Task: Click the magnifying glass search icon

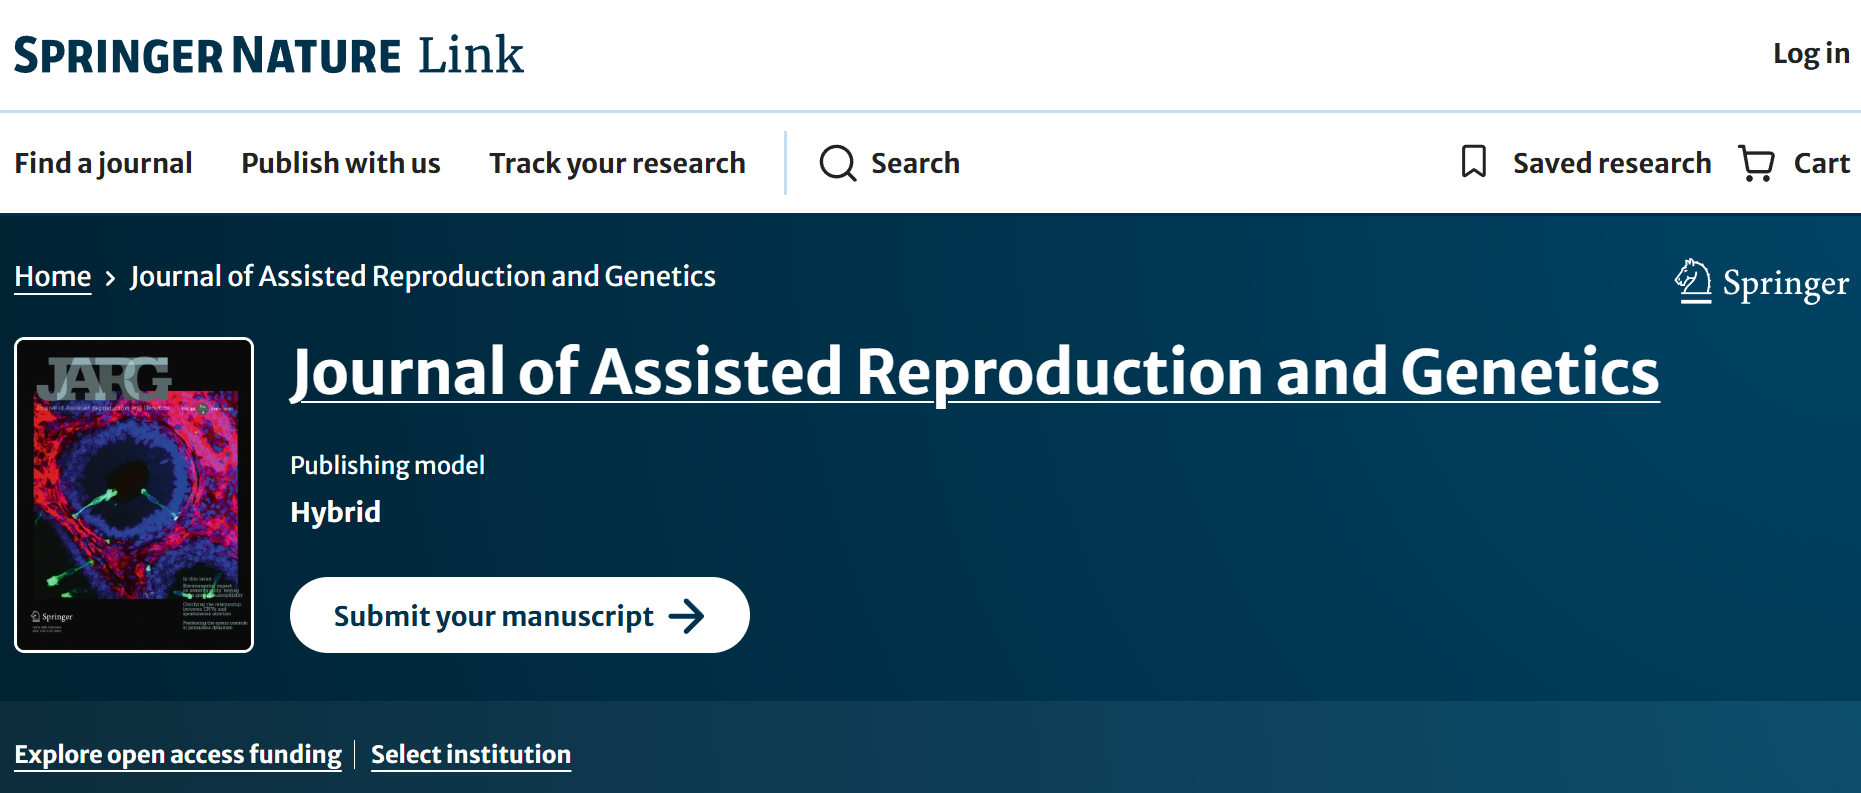Action: [837, 163]
